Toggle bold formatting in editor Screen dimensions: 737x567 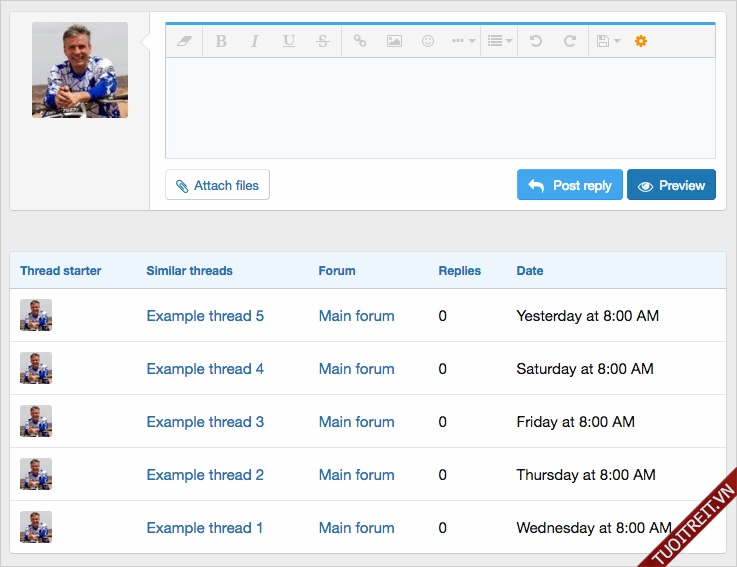[221, 41]
